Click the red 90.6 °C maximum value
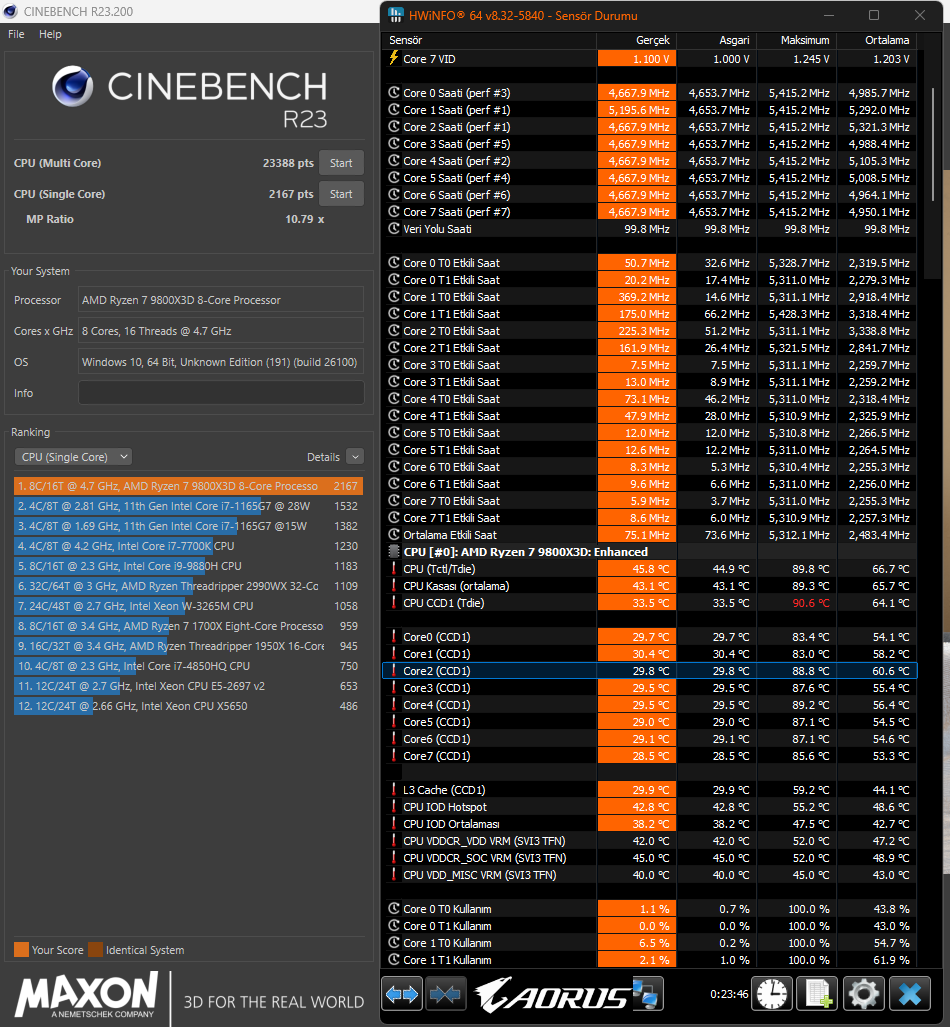950x1027 pixels. click(810, 603)
